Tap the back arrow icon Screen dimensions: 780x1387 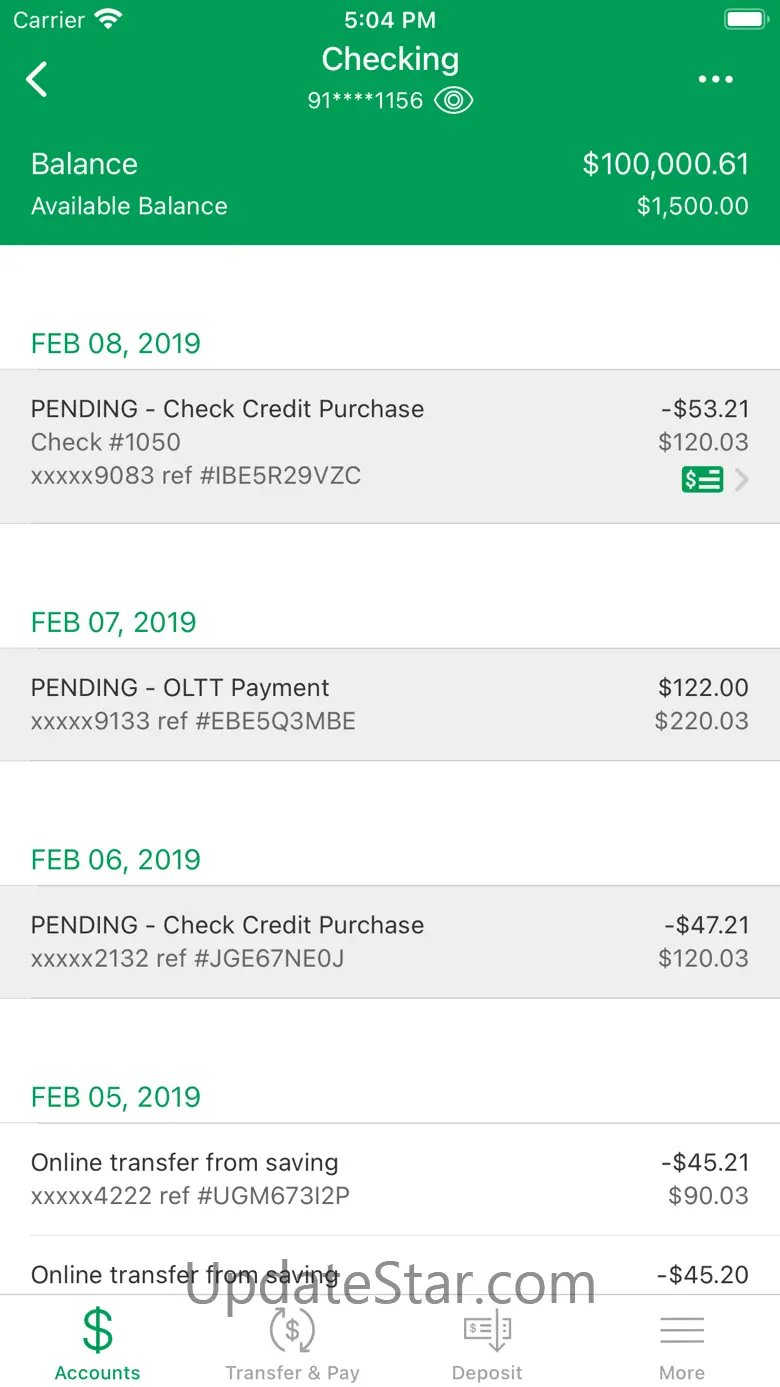point(37,79)
